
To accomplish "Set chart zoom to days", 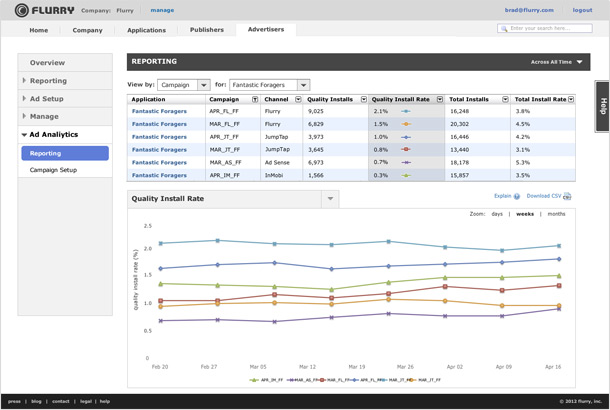I will [497, 214].
